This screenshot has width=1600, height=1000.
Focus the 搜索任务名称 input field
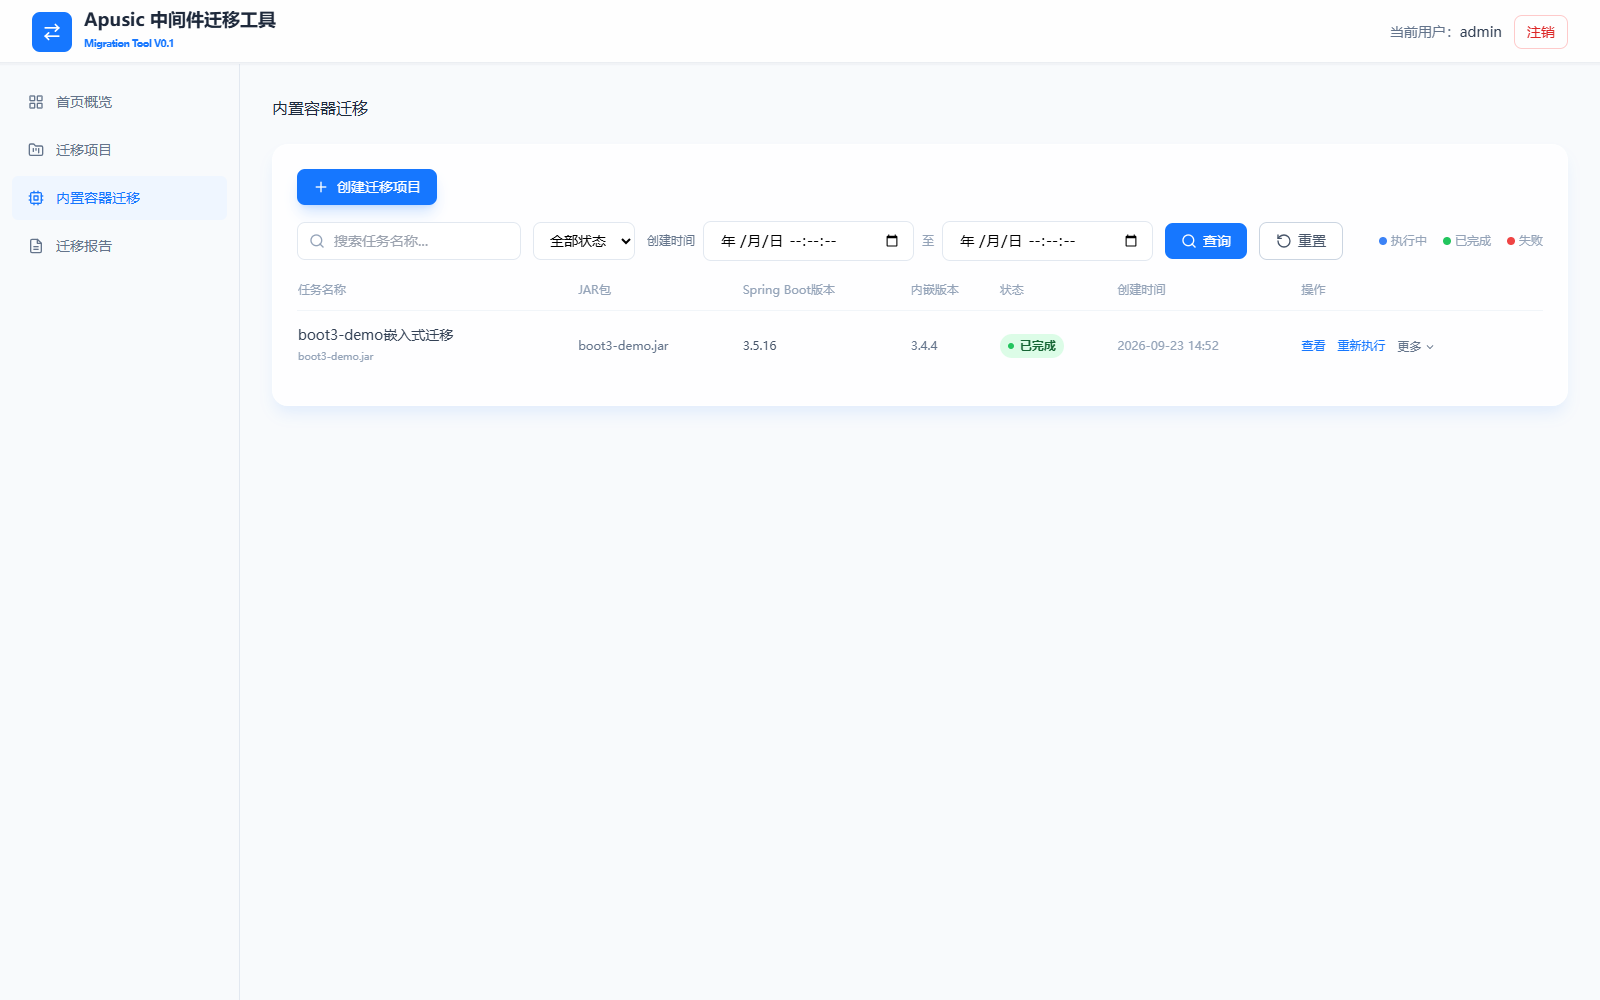[409, 241]
